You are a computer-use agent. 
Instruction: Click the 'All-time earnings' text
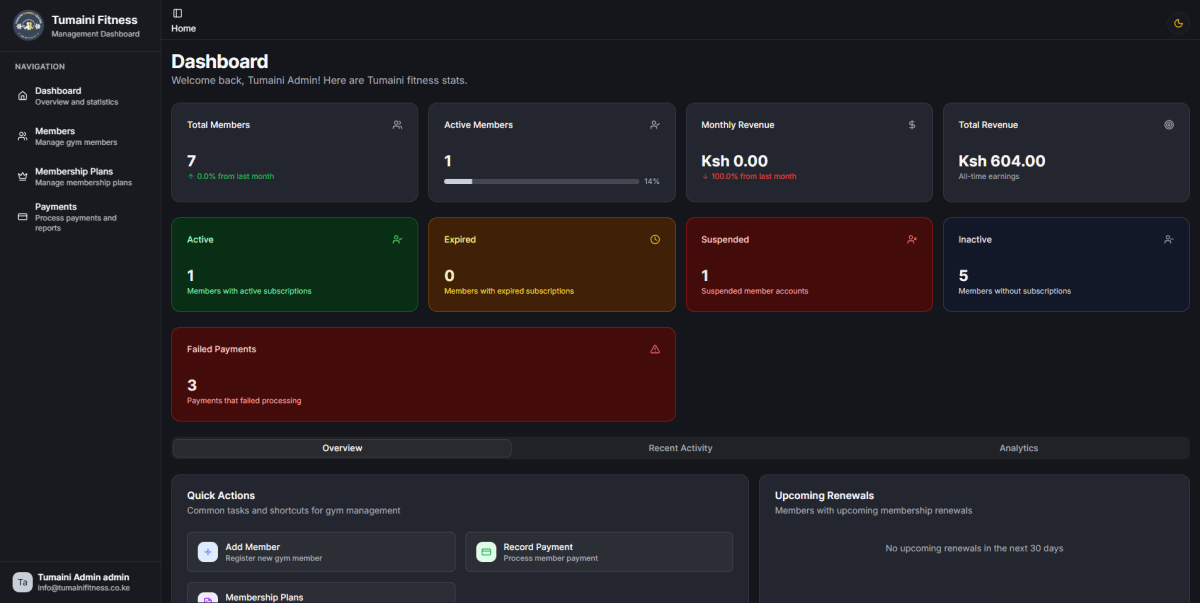(988, 176)
